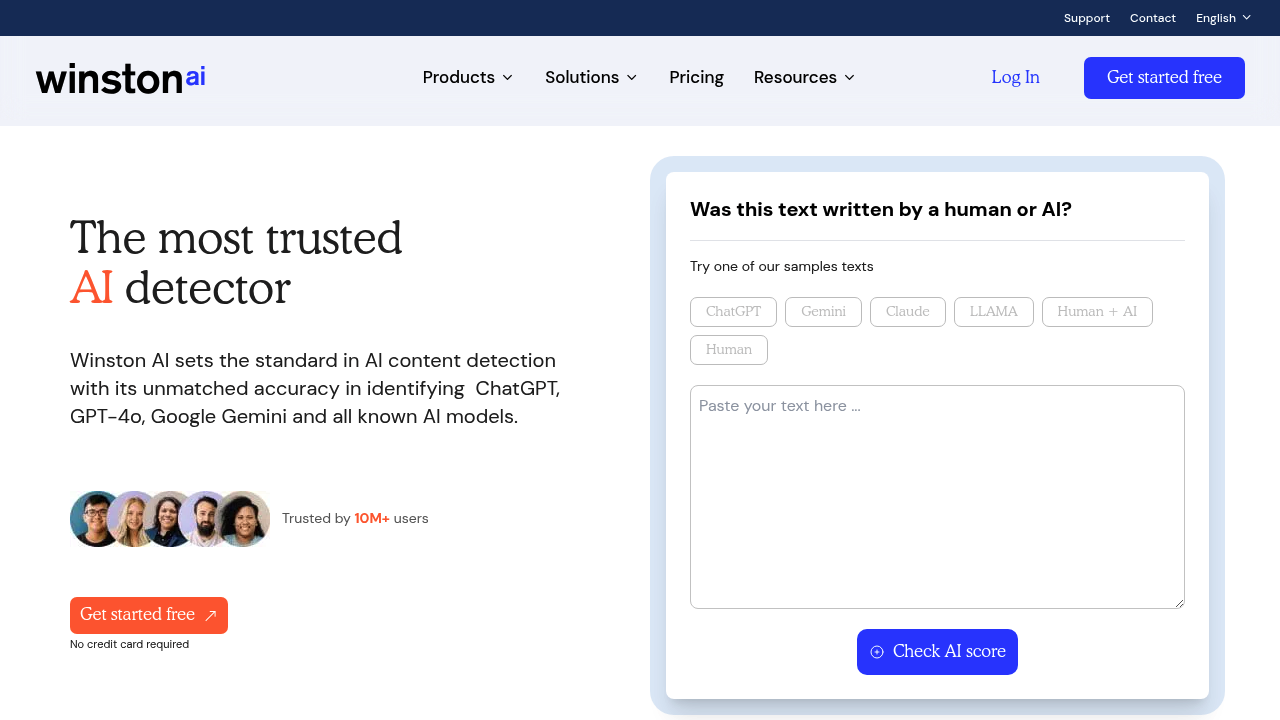
Task: Click the Paste your text here field
Action: click(x=937, y=497)
